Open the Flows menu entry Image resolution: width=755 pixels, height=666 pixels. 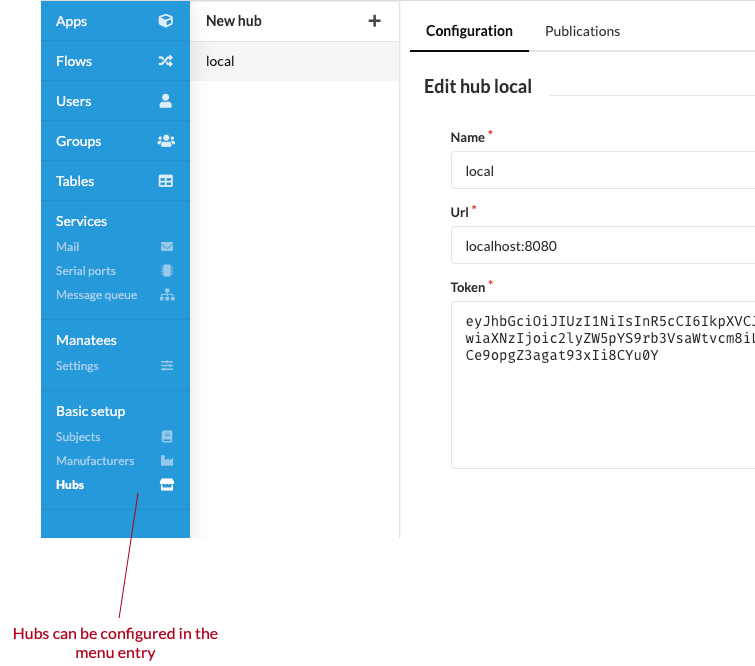click(x=116, y=61)
